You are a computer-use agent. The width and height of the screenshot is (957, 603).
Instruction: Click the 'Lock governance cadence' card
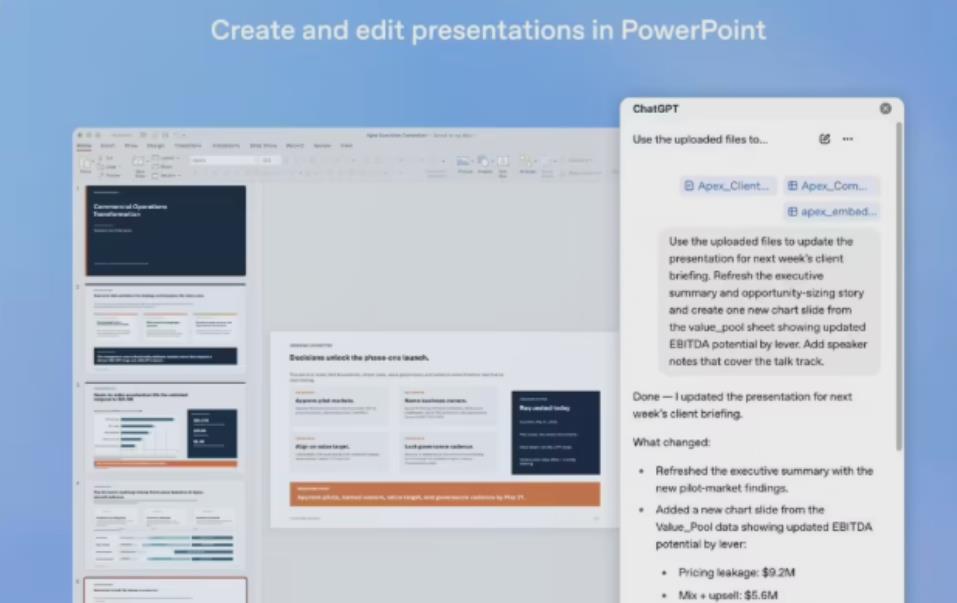[x=448, y=452]
